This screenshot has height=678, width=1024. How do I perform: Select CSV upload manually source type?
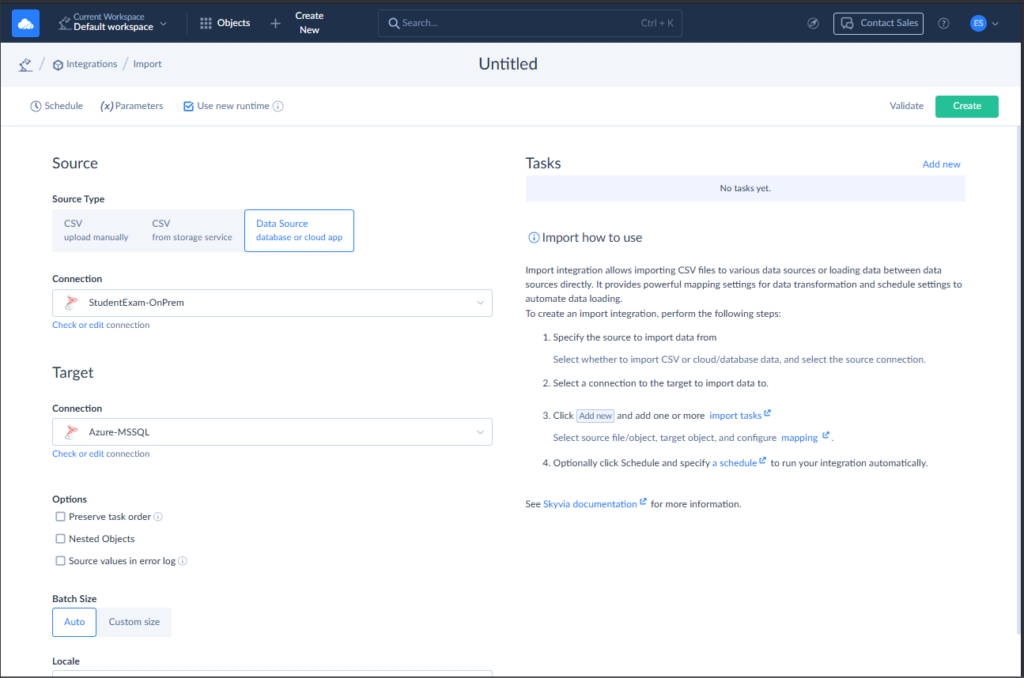(x=96, y=230)
